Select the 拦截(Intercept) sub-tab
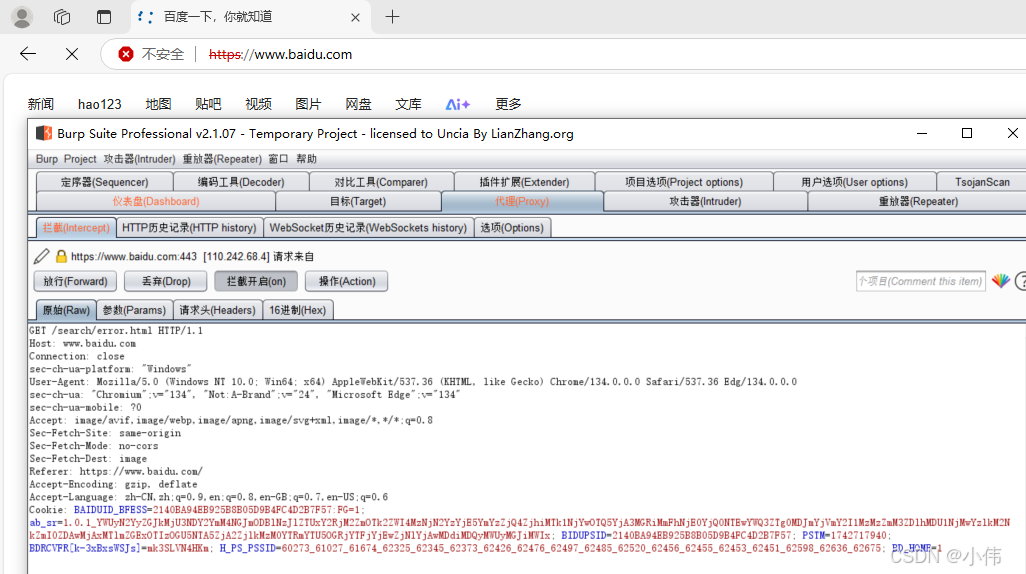 click(76, 228)
